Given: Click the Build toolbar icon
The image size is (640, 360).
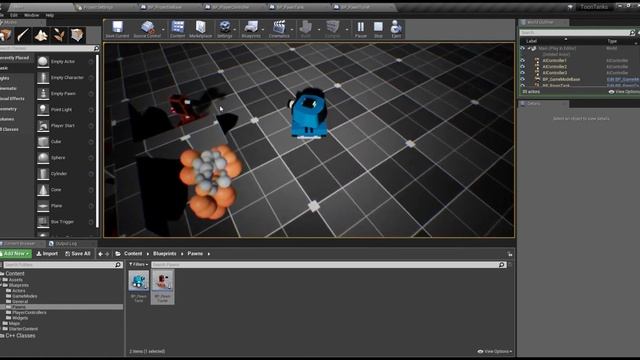Looking at the screenshot, I should [305, 29].
